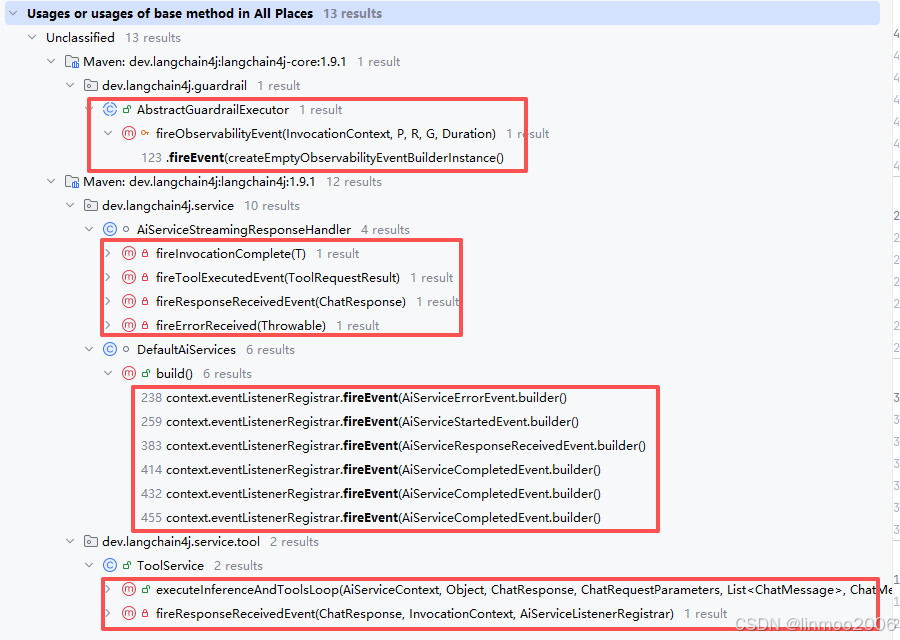This screenshot has height=640, width=900.
Task: Open line 238 AiServiceErrorEvent.builder() usage
Action: 354,398
